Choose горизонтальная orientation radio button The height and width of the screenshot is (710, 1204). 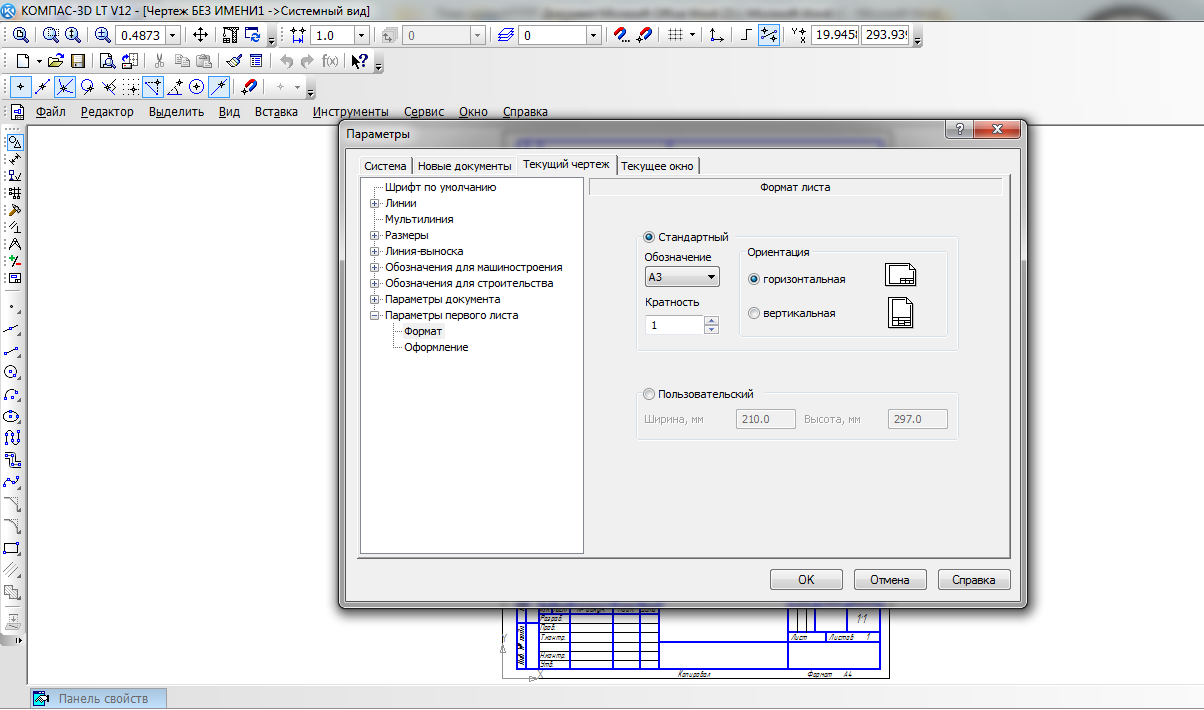tap(754, 279)
